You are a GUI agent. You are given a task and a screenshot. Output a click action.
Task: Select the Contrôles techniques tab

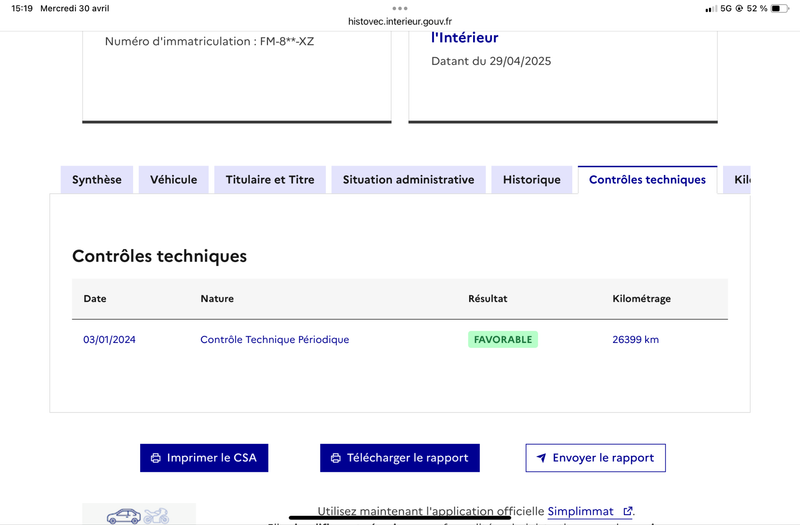(x=647, y=180)
